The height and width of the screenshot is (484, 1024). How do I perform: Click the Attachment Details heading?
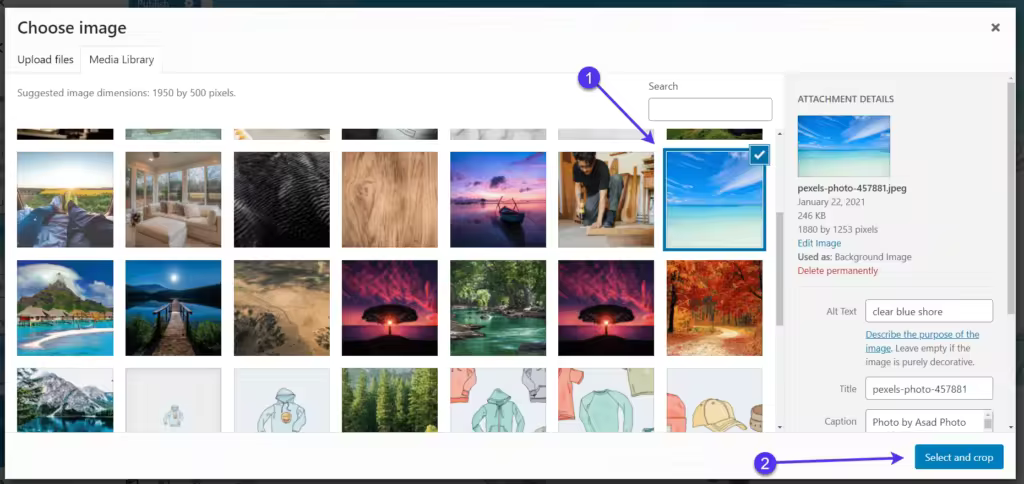tap(846, 99)
